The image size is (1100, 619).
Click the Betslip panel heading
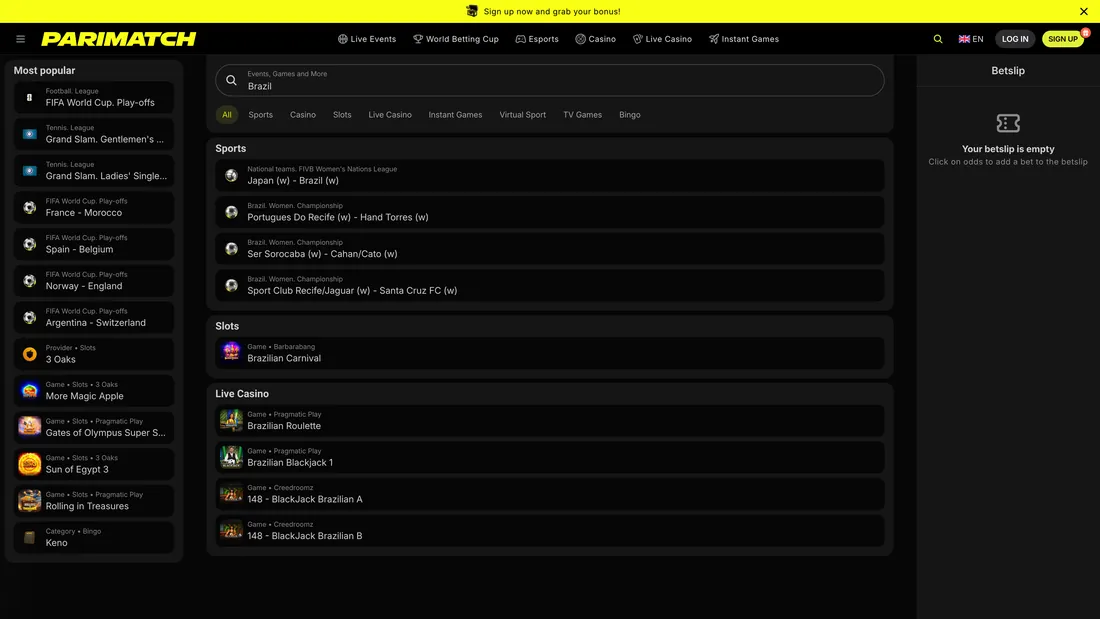(1008, 71)
